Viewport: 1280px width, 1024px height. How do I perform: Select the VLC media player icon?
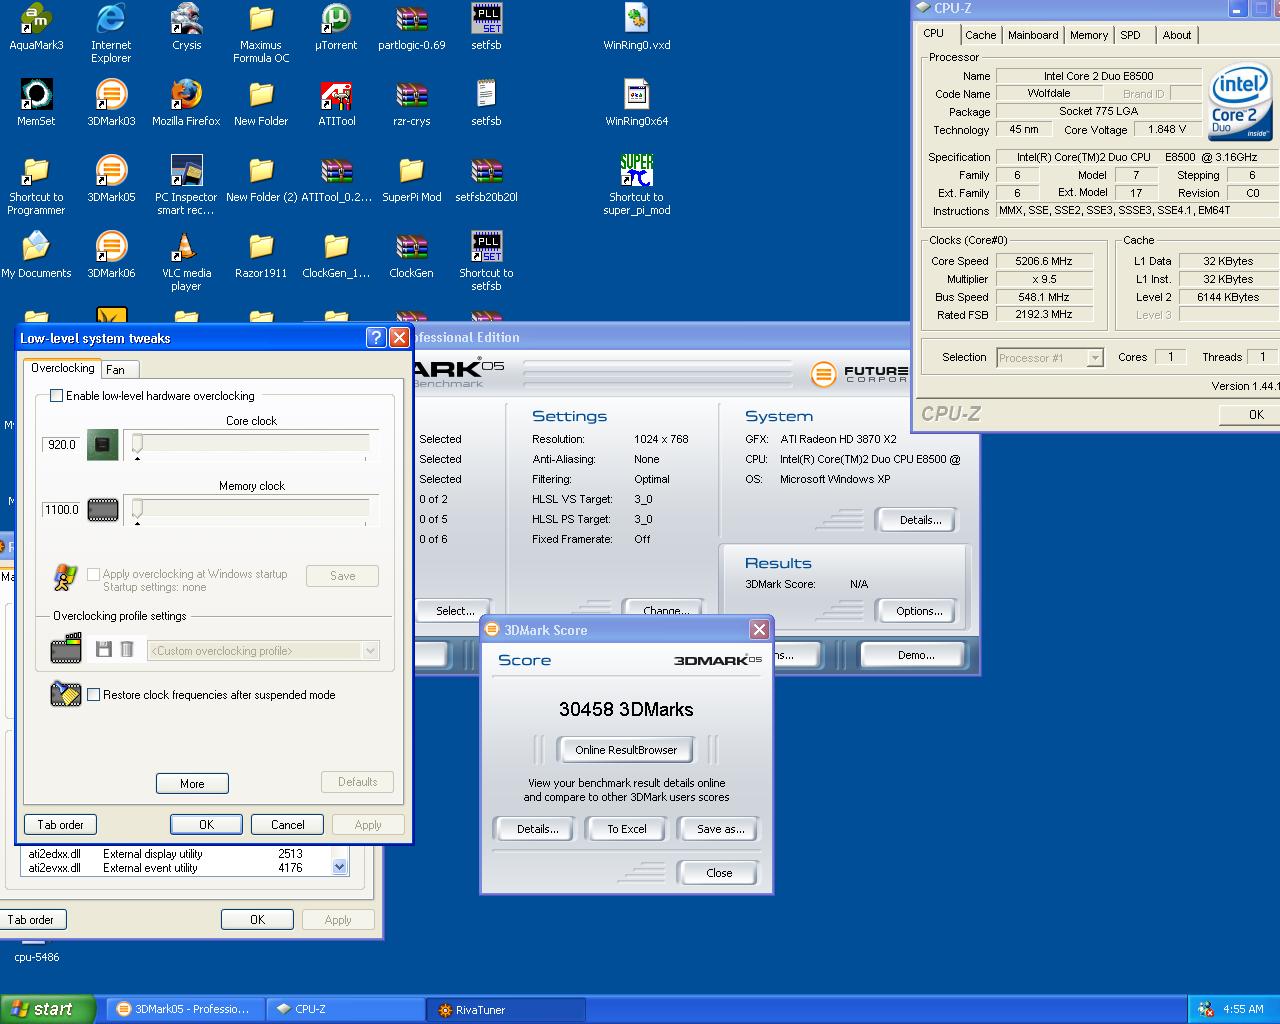coord(186,262)
